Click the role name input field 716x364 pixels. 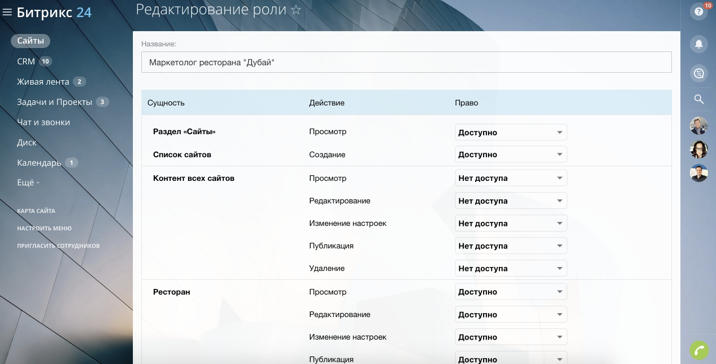click(x=406, y=62)
